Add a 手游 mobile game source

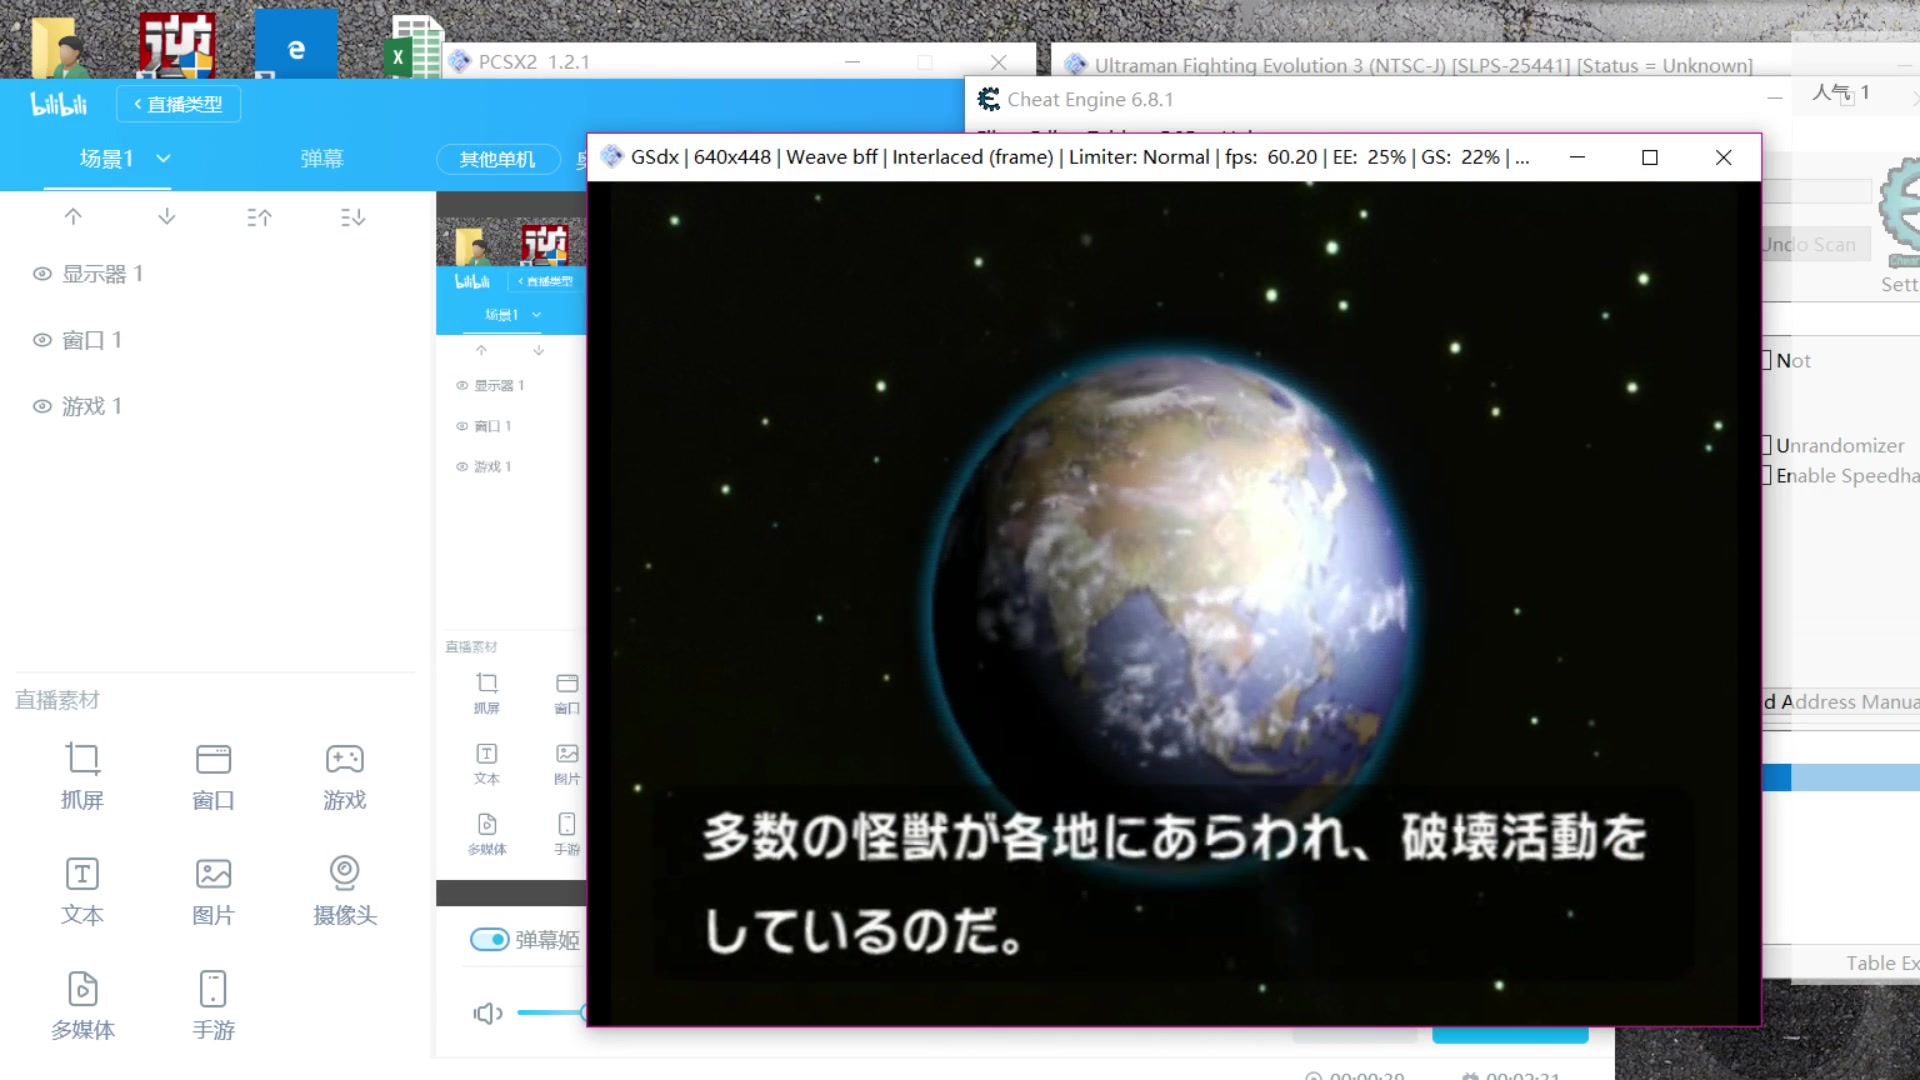click(213, 1005)
